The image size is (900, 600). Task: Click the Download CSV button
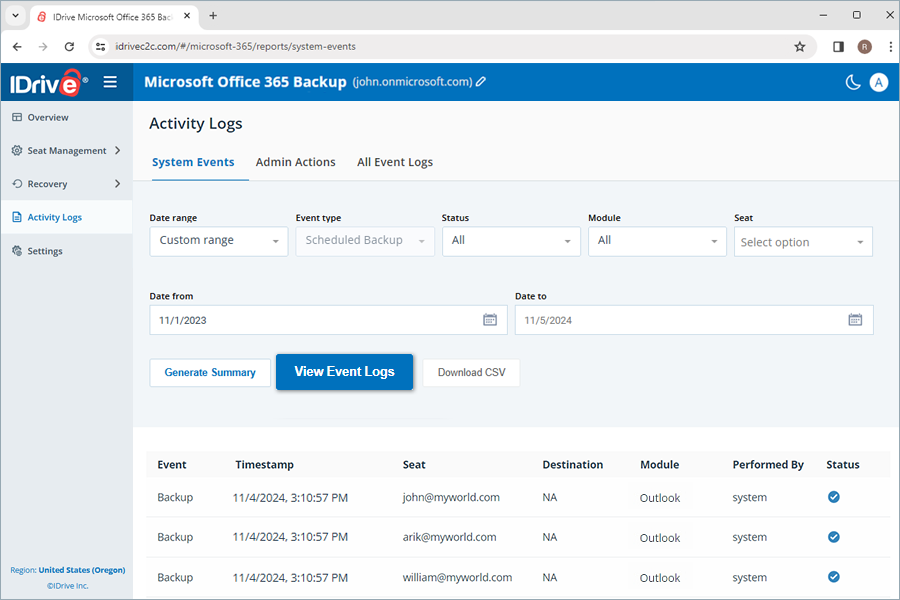point(471,373)
